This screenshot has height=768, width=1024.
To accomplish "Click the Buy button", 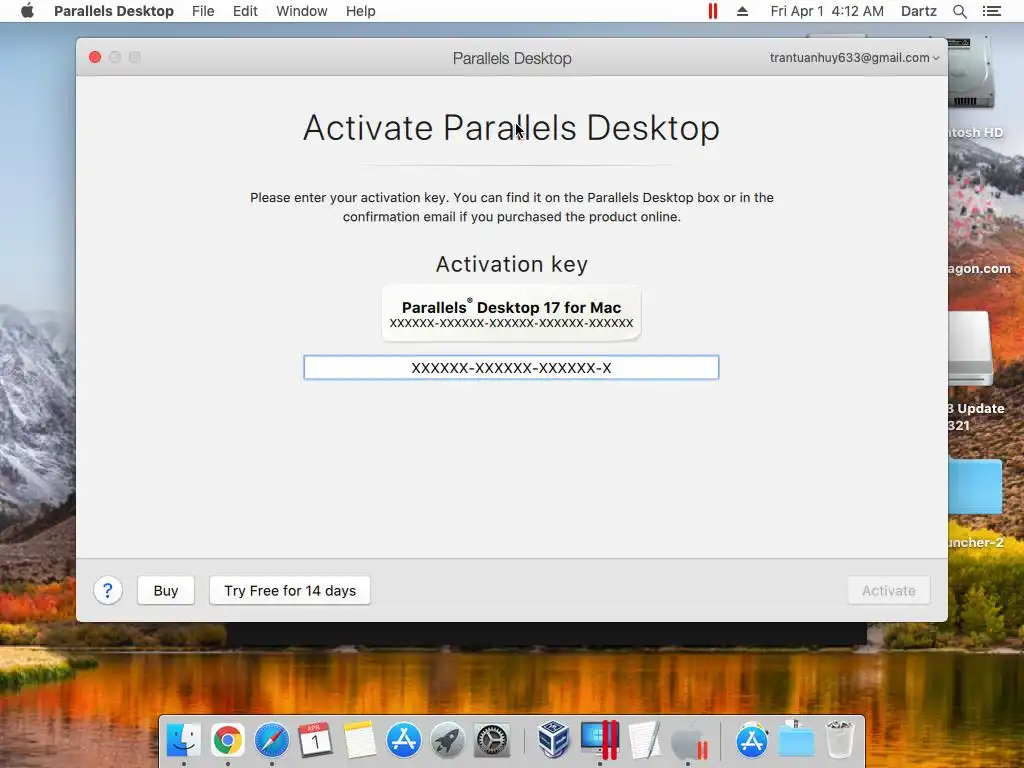I will (166, 590).
